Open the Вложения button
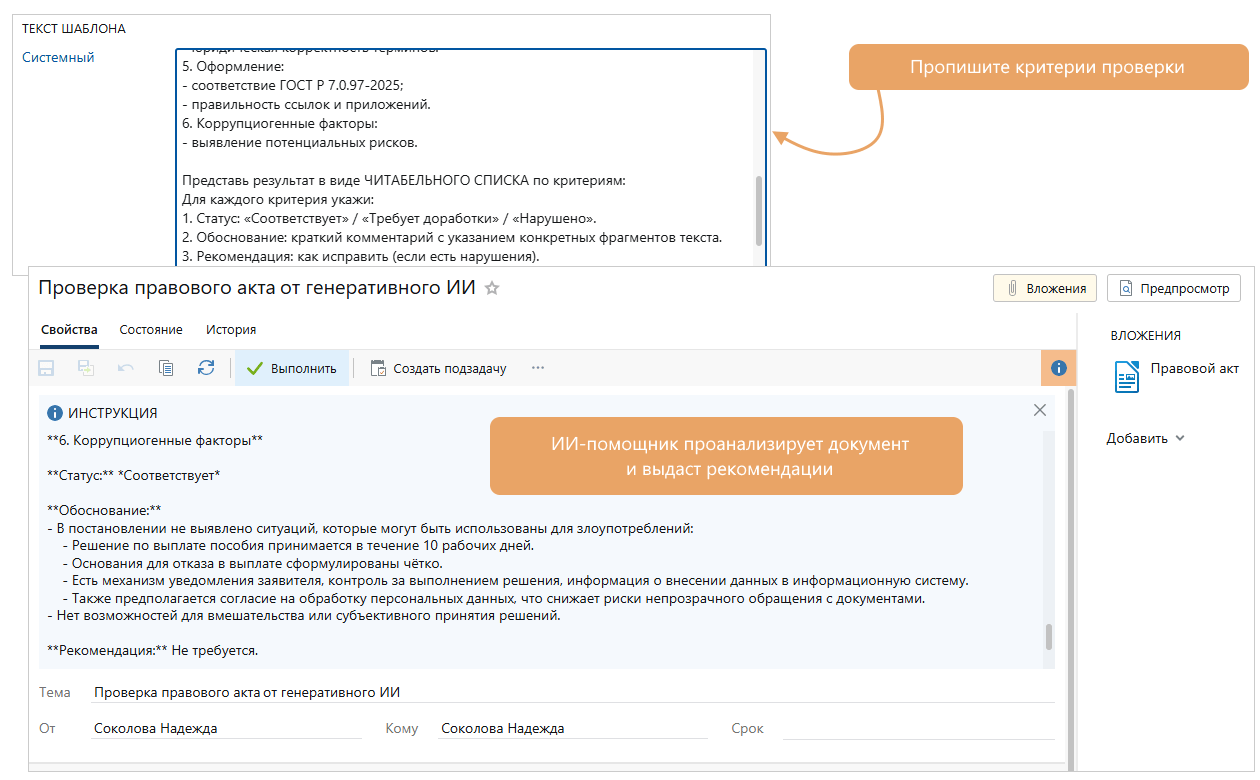This screenshot has width=1260, height=780. coord(1045,288)
